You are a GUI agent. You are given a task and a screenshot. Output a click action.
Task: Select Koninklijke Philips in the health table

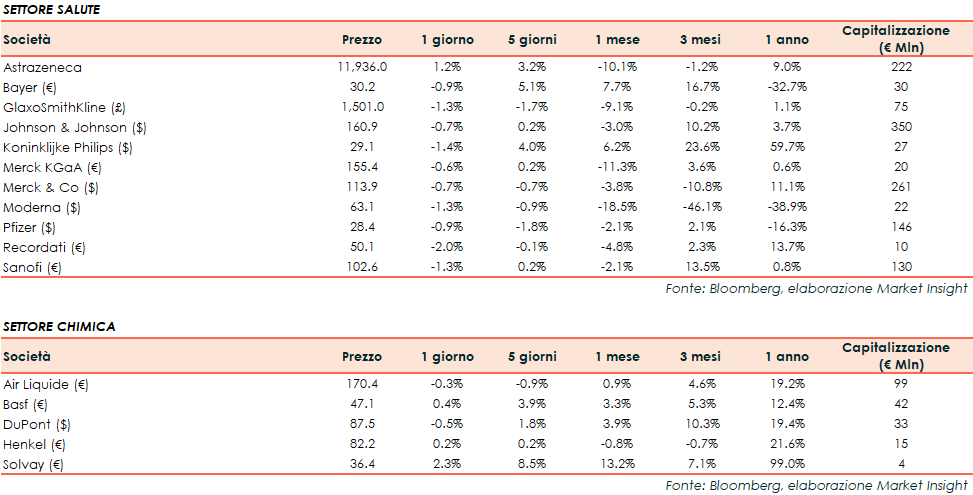[68, 147]
